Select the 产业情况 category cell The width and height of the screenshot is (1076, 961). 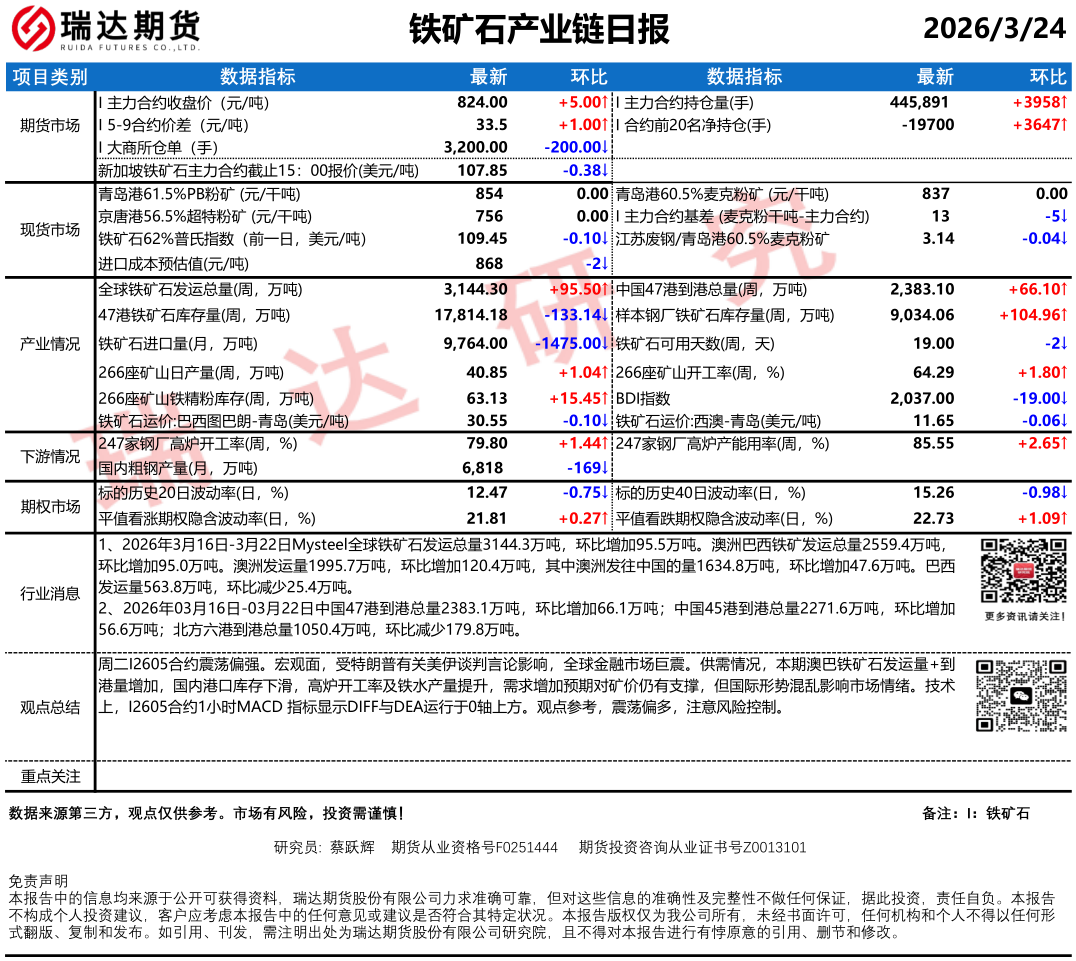[50, 344]
